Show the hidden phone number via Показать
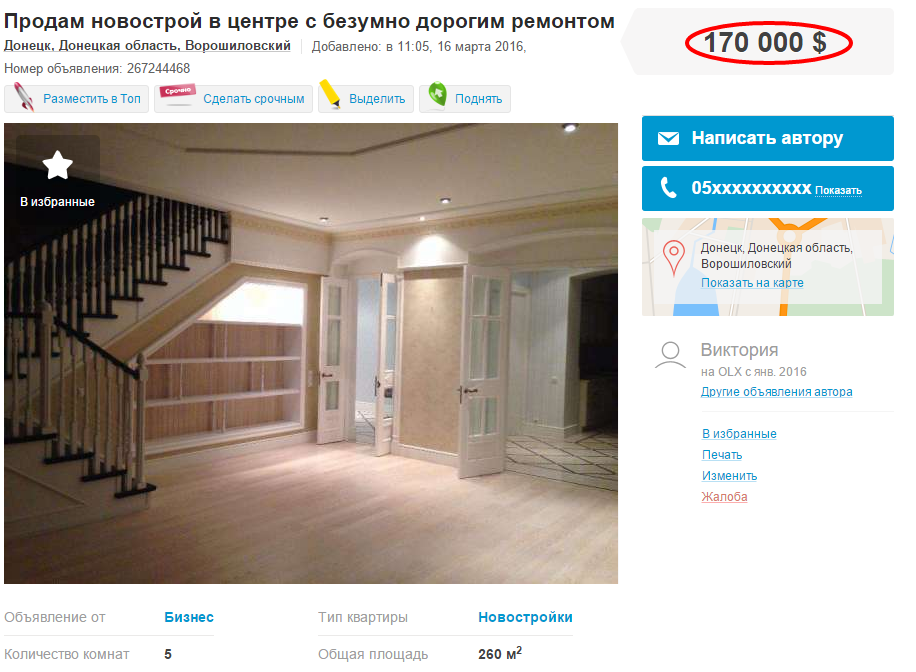The image size is (916, 672). 838,190
